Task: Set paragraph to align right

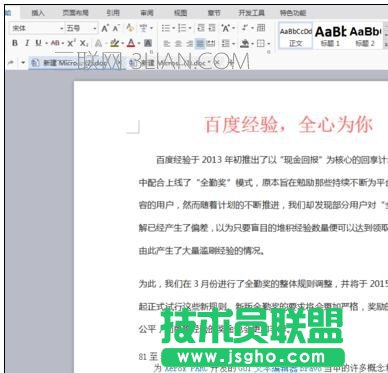Action: 189,44
